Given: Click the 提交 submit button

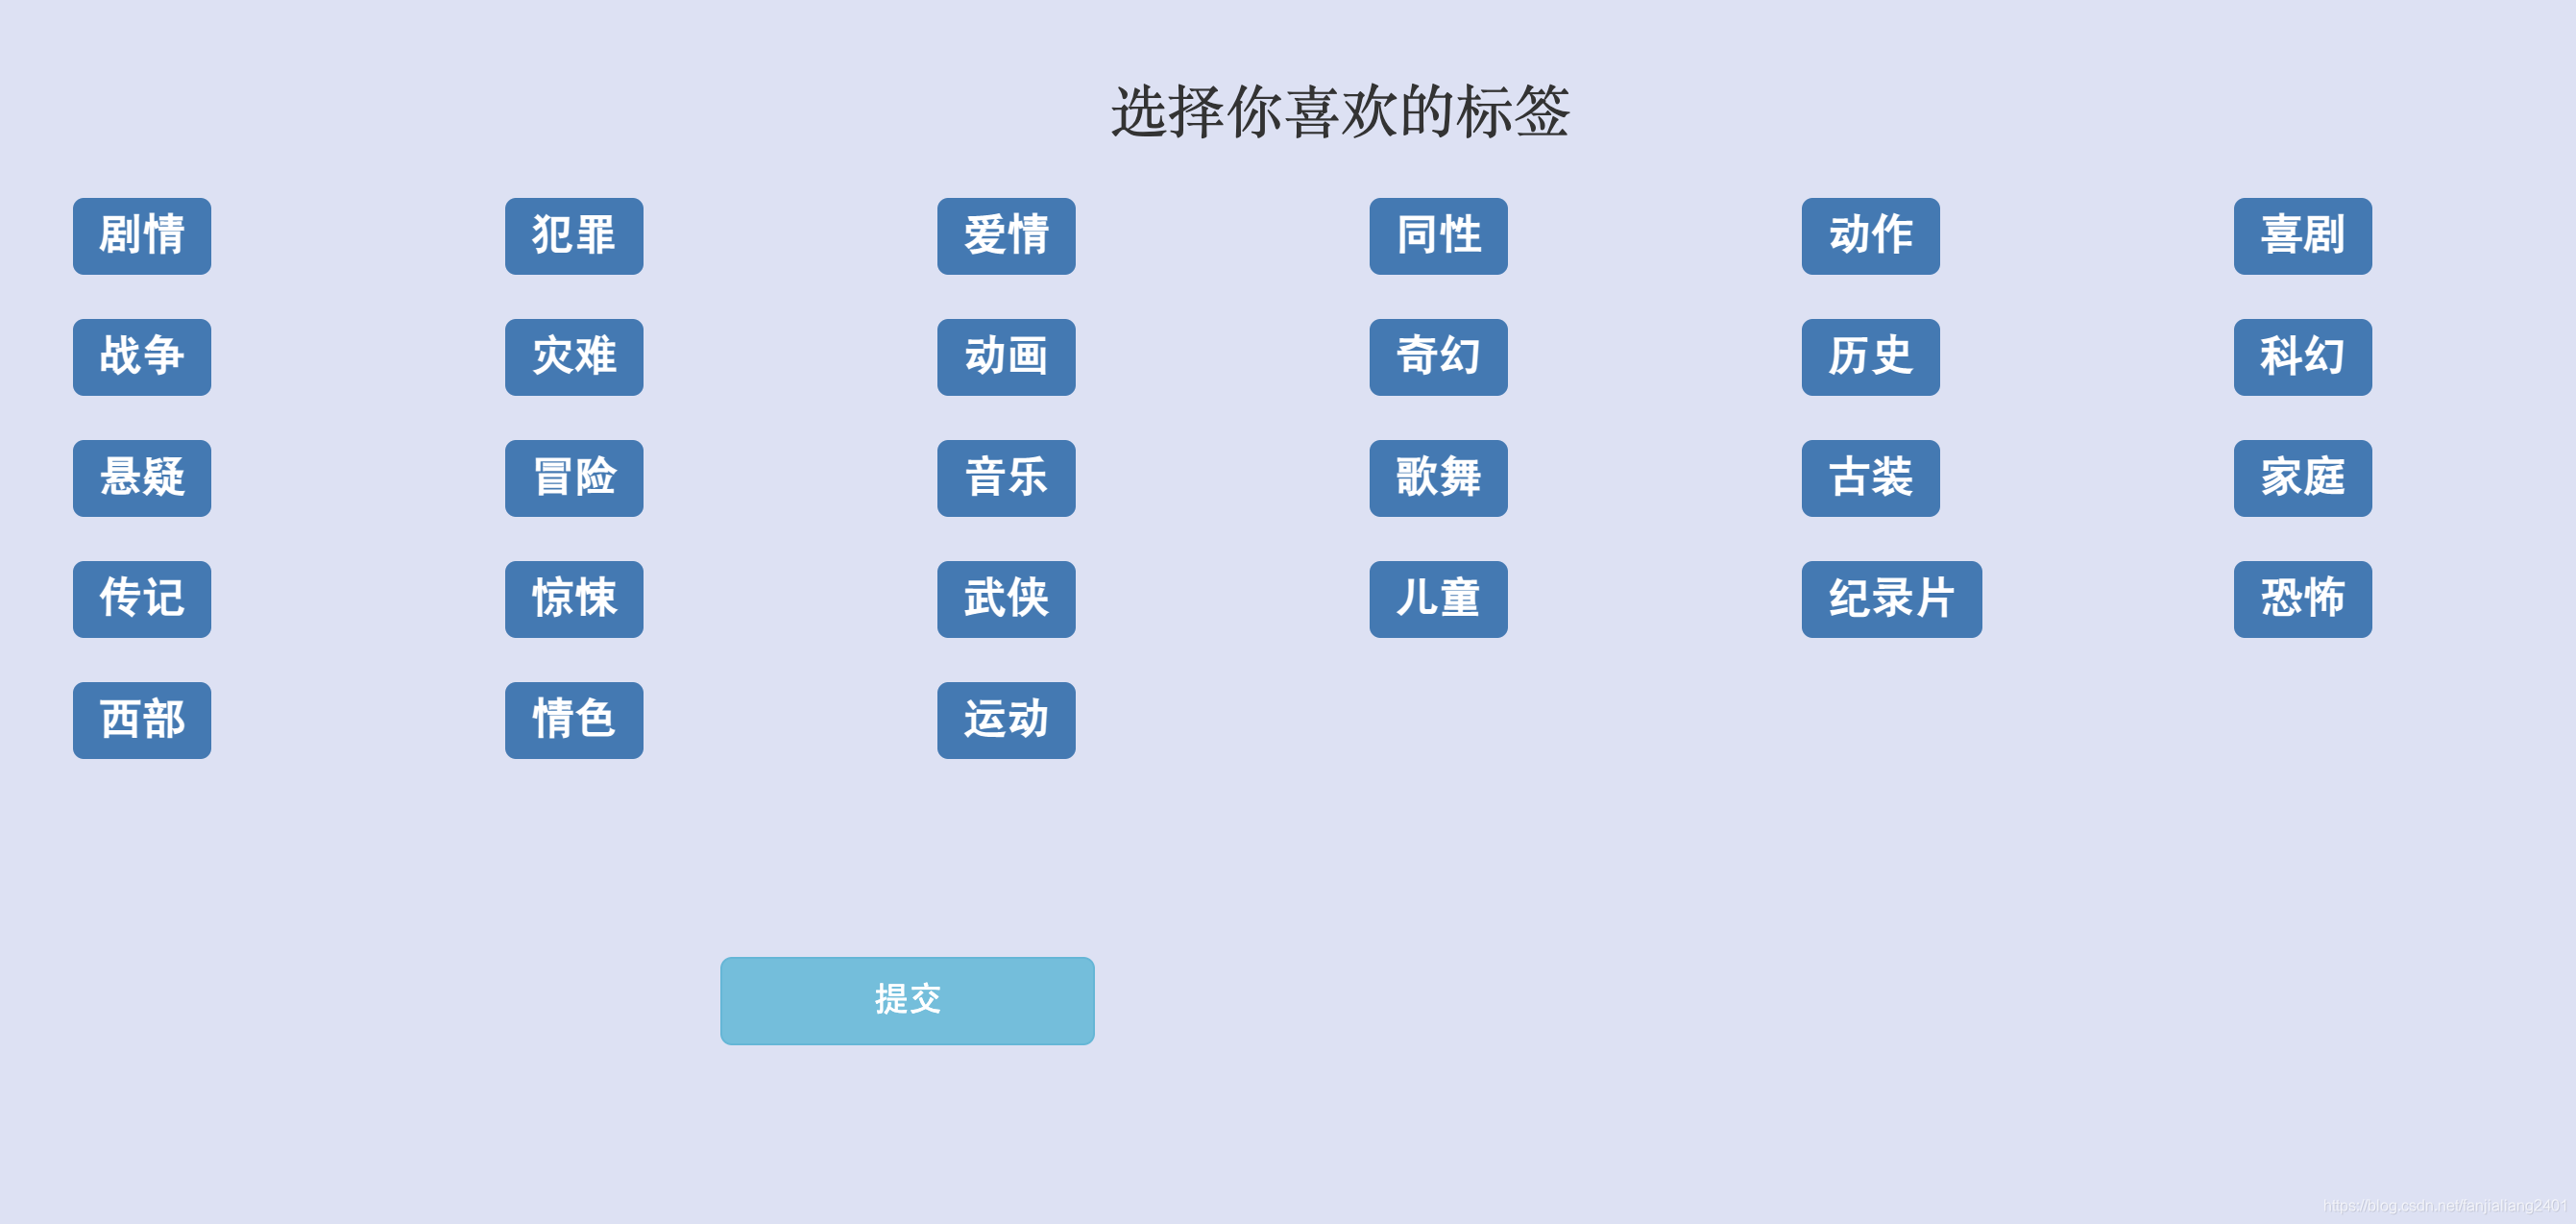Looking at the screenshot, I should tap(909, 997).
